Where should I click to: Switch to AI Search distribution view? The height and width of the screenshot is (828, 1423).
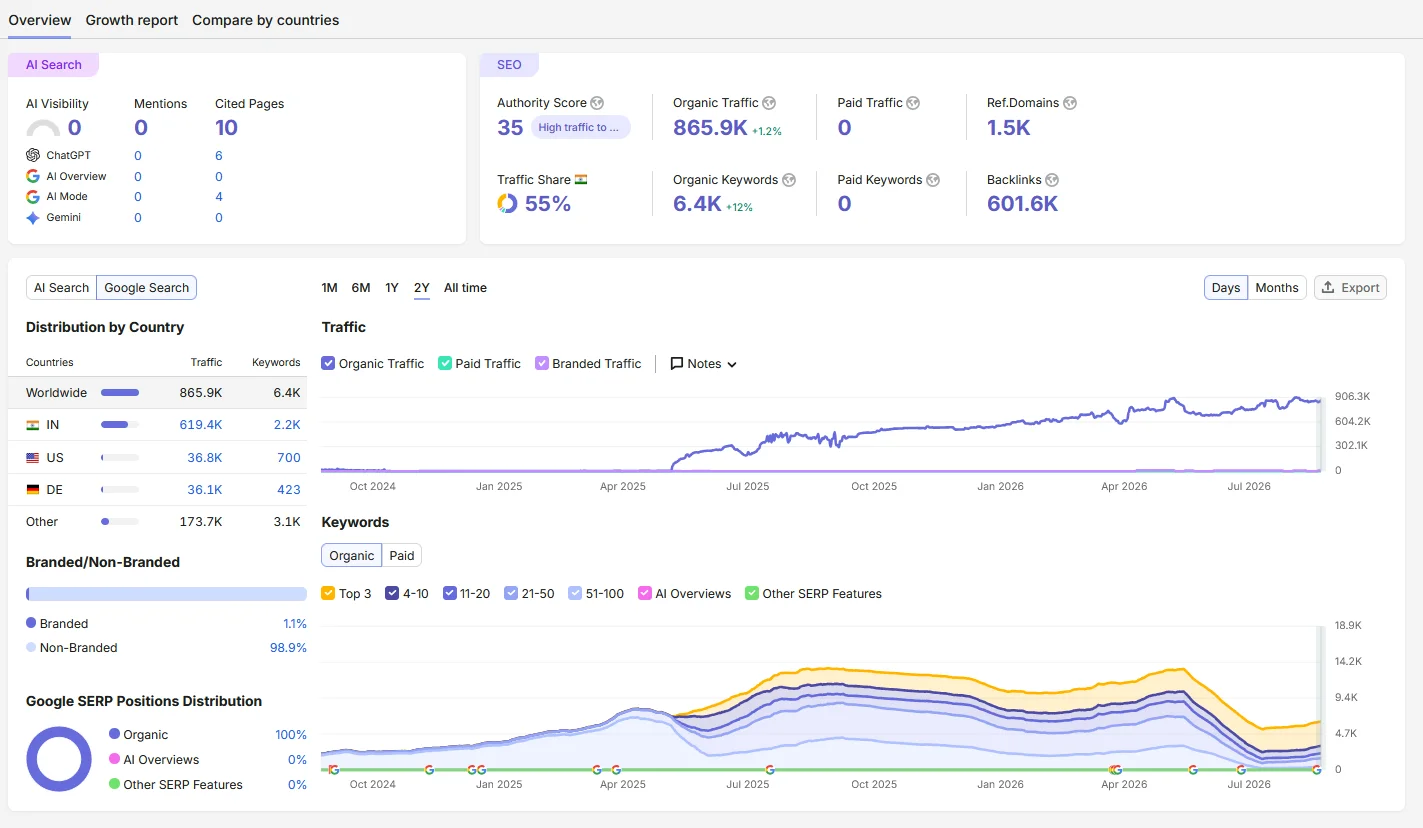click(61, 288)
